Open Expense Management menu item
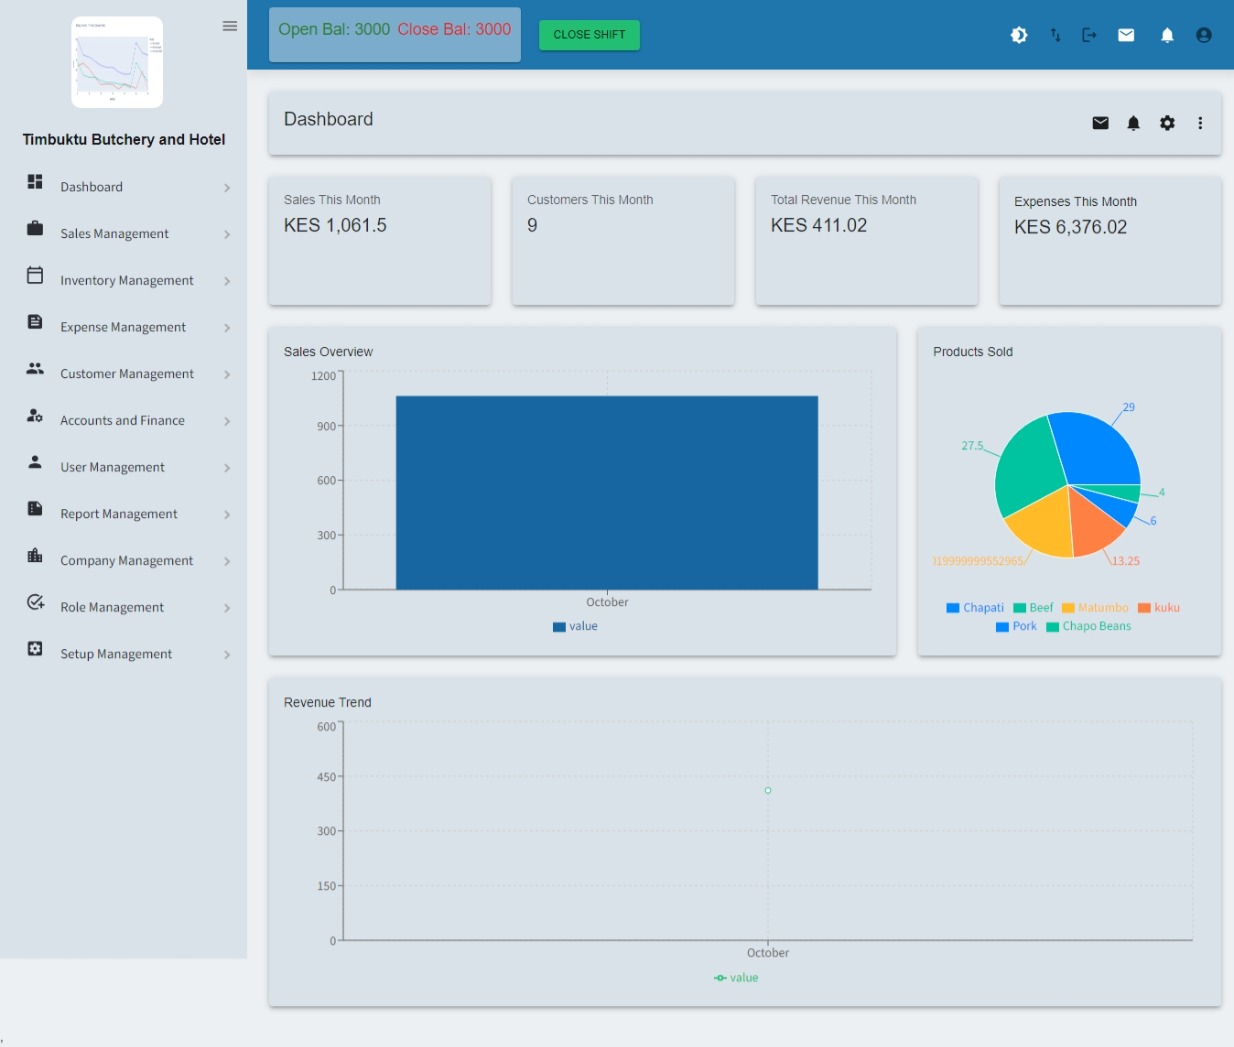 (x=123, y=327)
